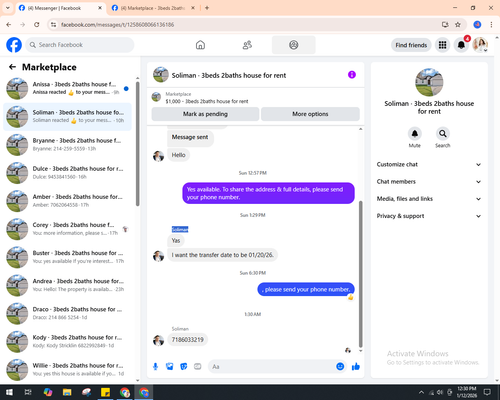Click Mark as pending button
Viewport: 500px width, 400px height.
[205, 114]
